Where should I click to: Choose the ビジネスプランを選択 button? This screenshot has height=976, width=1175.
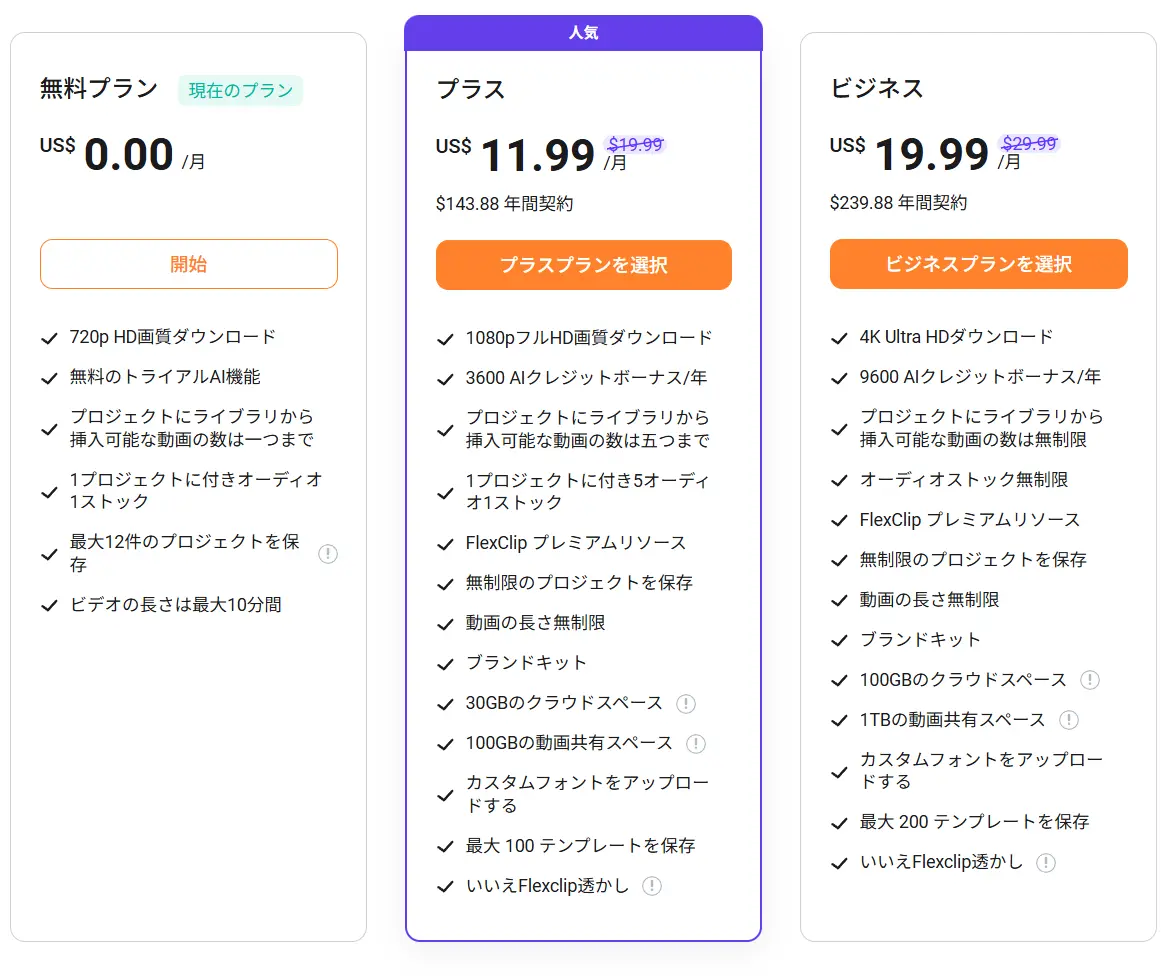coord(978,264)
